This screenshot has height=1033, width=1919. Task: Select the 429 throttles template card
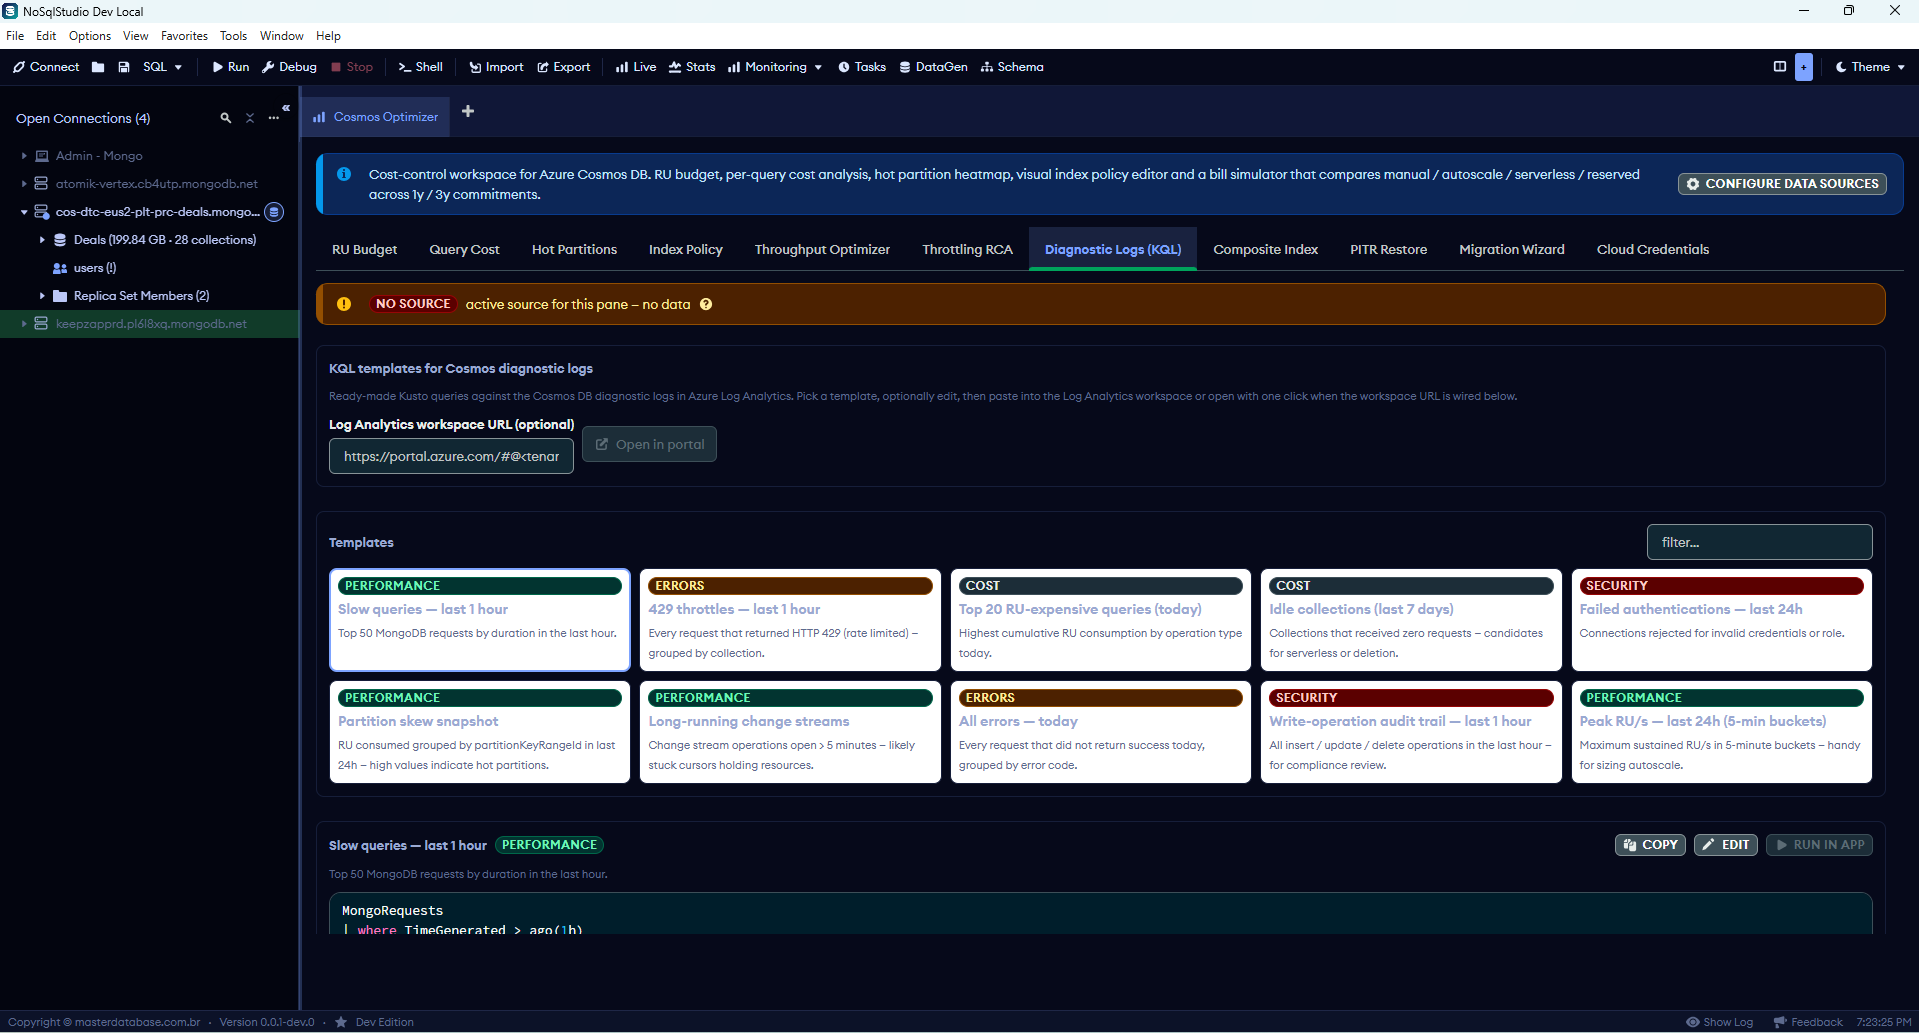790,620
